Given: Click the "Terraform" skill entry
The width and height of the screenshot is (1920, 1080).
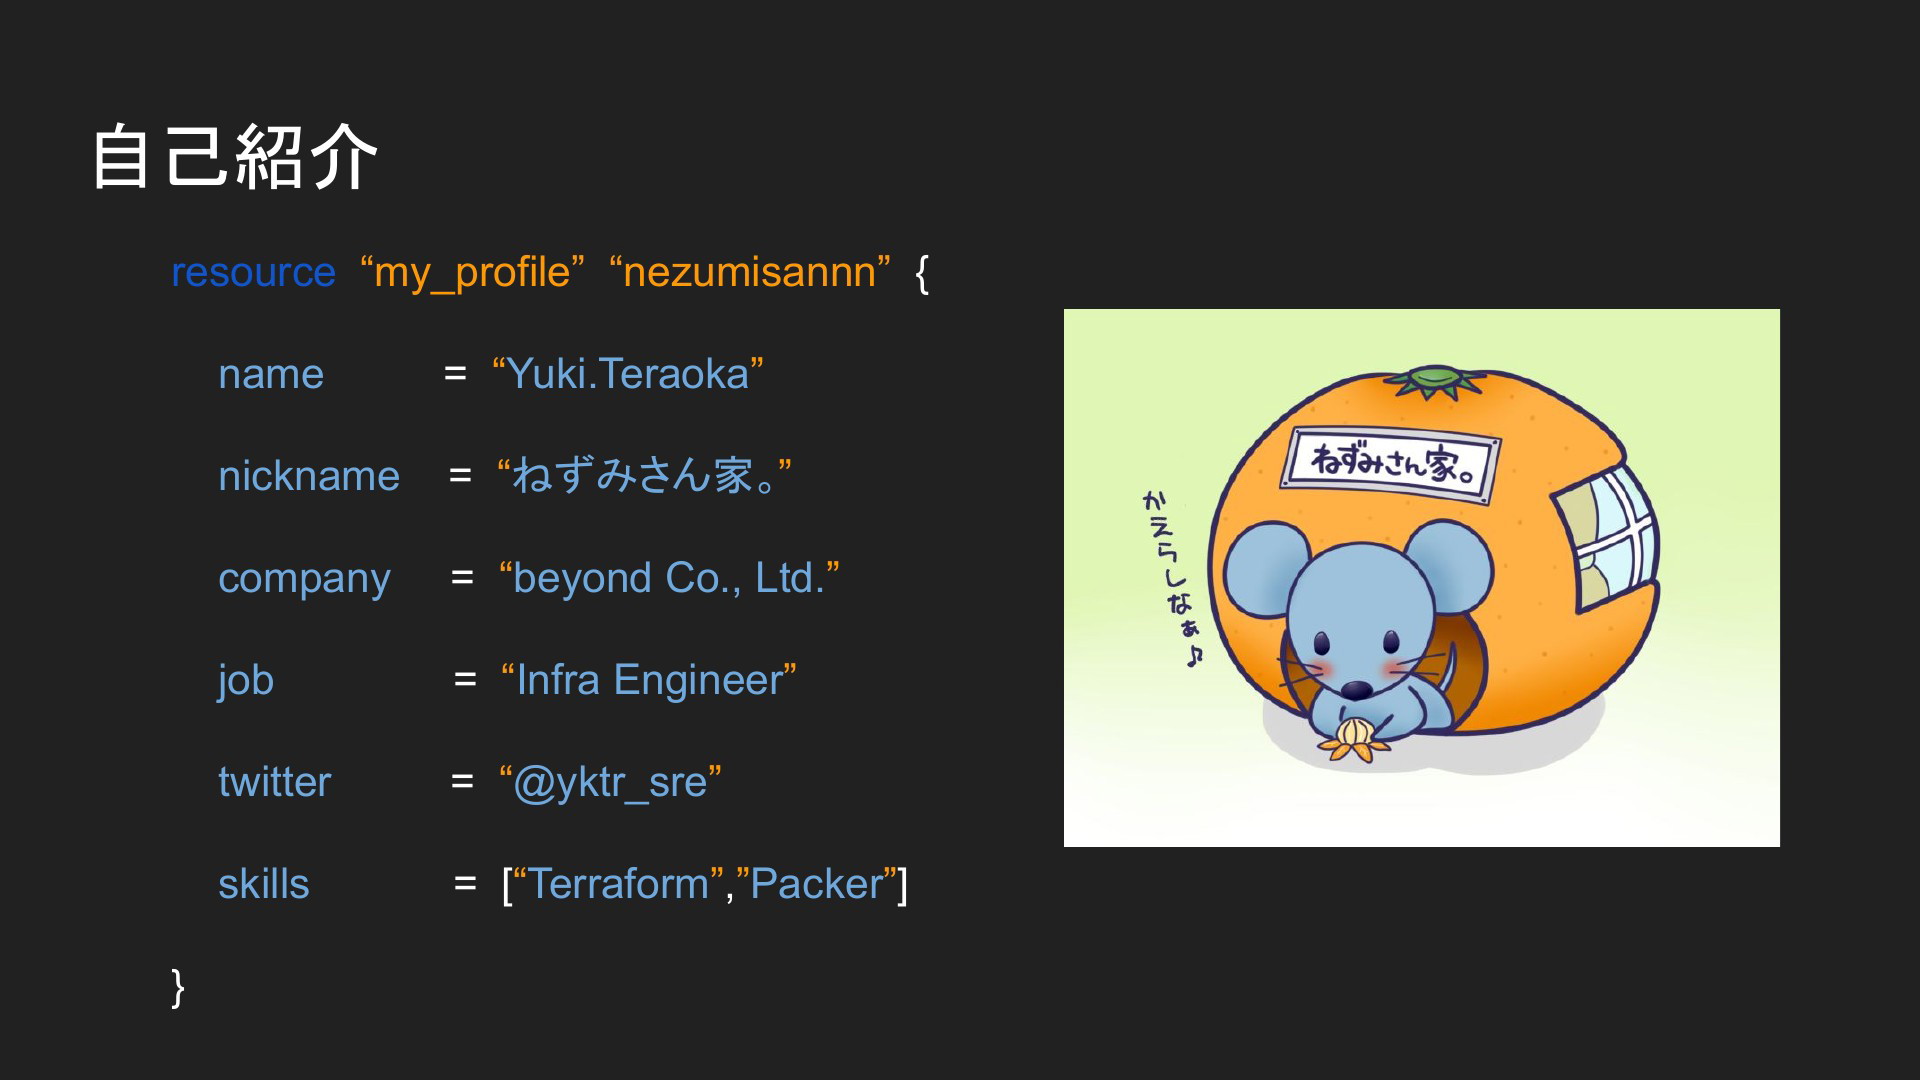Looking at the screenshot, I should click(618, 884).
